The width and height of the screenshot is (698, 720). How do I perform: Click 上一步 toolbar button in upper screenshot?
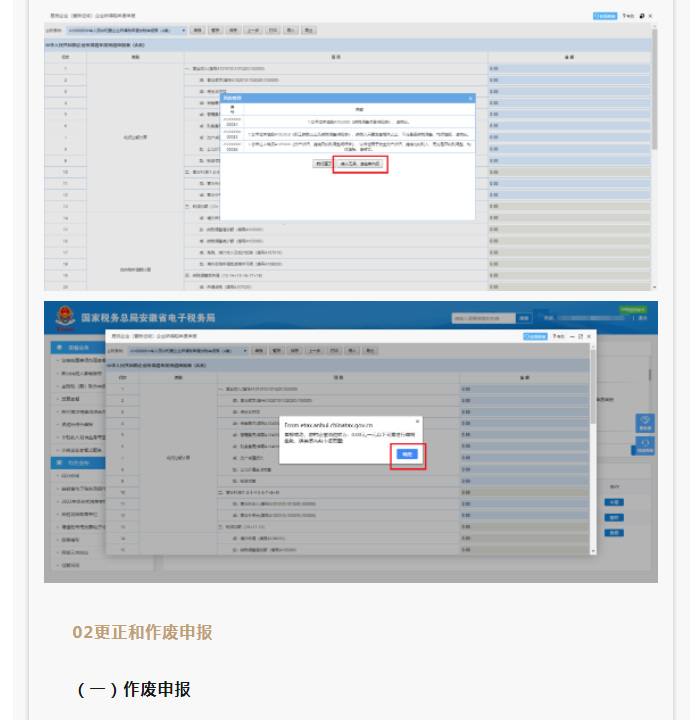(253, 30)
